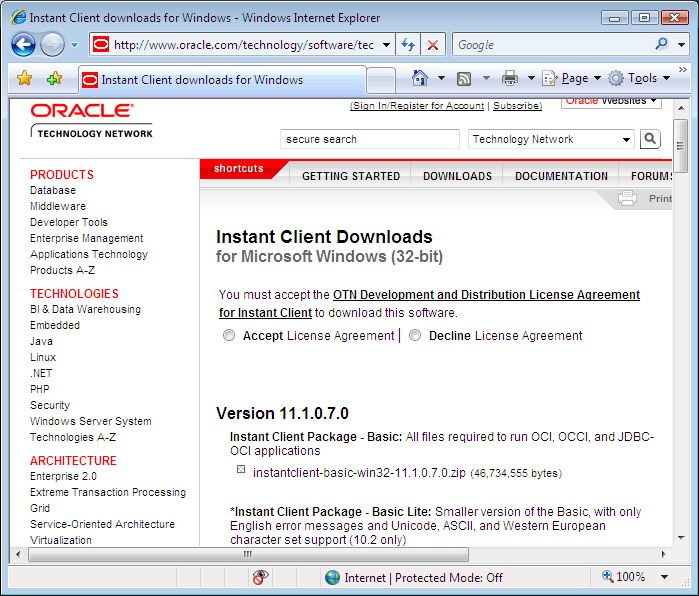699x596 pixels.
Task: Open the Downloads tab
Action: tap(457, 176)
